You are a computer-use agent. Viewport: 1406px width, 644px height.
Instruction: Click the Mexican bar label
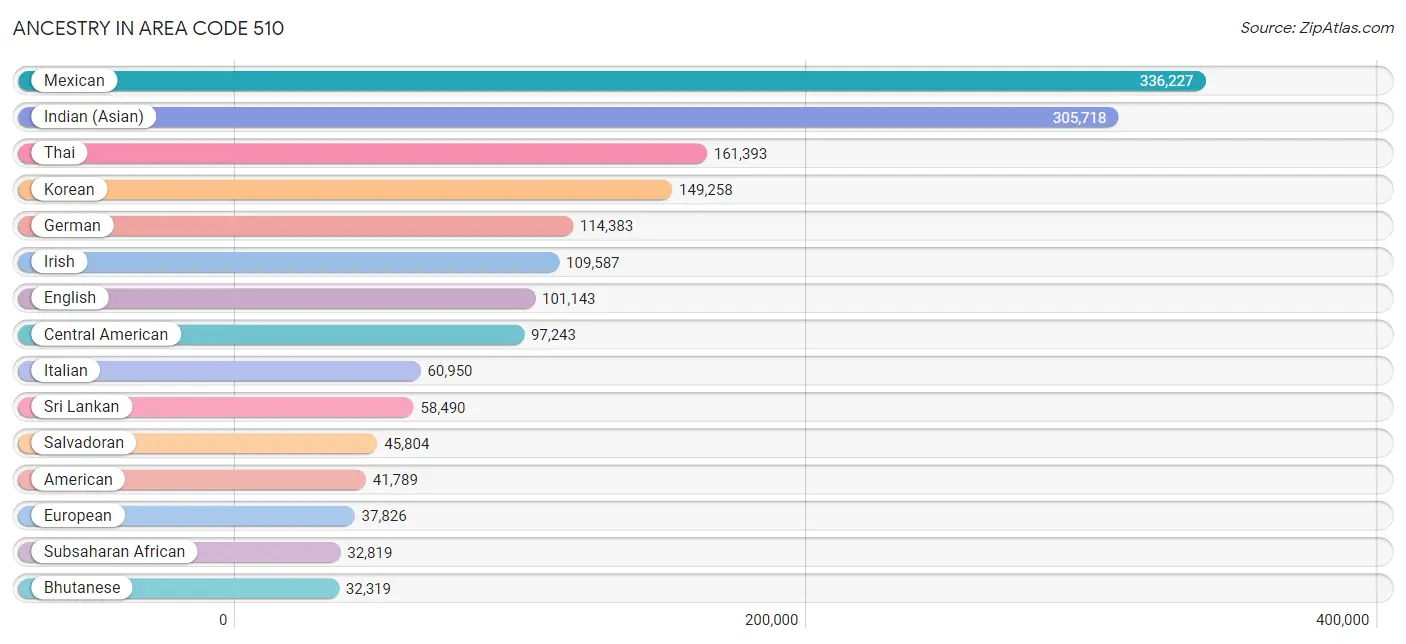tap(74, 81)
